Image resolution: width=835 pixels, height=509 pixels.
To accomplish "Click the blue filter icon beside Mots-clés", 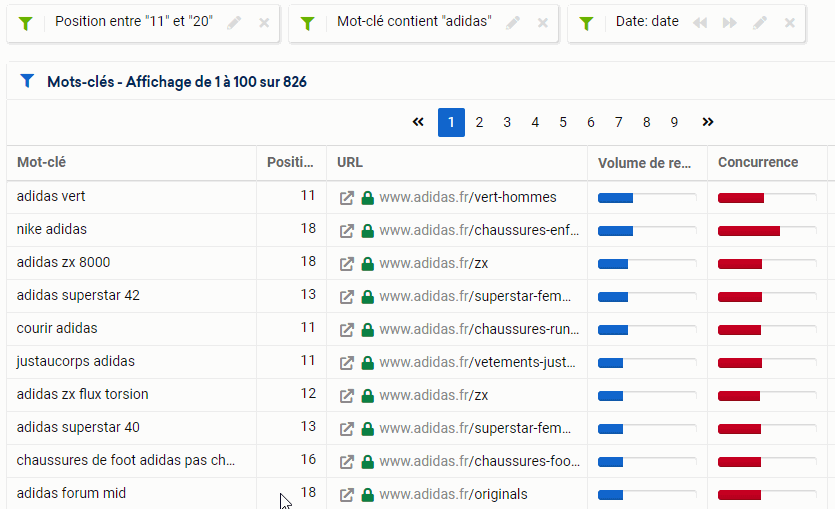I will click(x=27, y=81).
